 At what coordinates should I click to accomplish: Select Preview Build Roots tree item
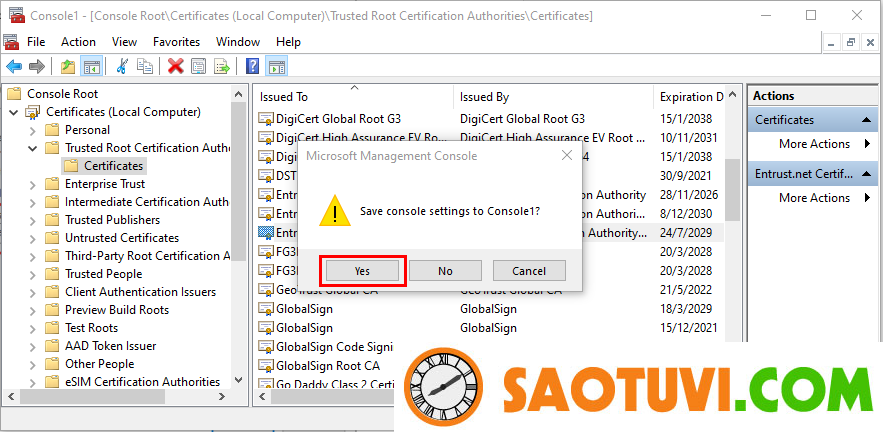117,310
